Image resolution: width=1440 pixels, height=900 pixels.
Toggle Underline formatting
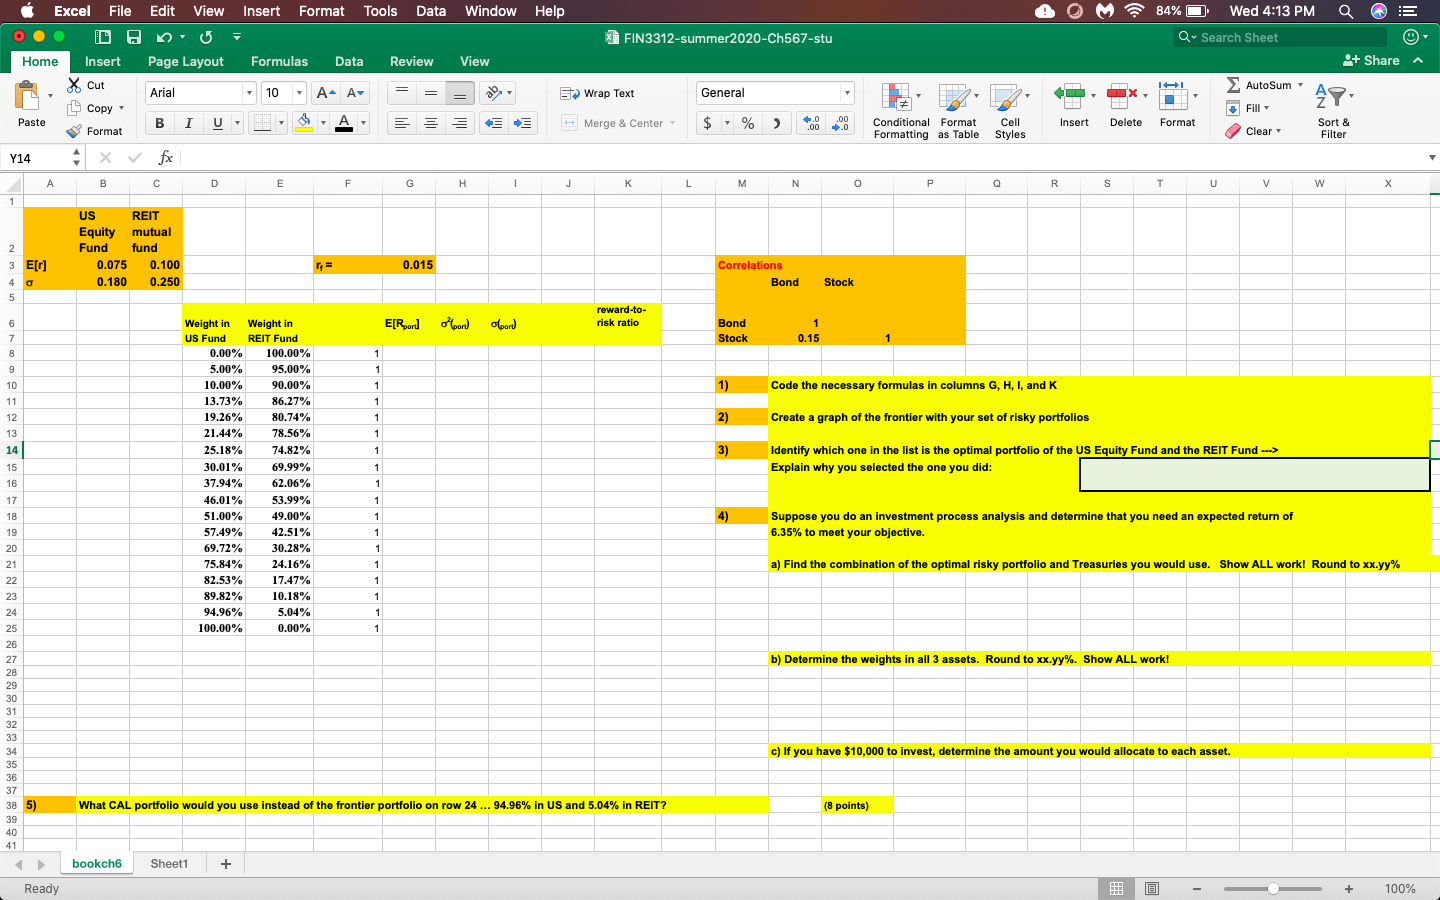coord(218,123)
